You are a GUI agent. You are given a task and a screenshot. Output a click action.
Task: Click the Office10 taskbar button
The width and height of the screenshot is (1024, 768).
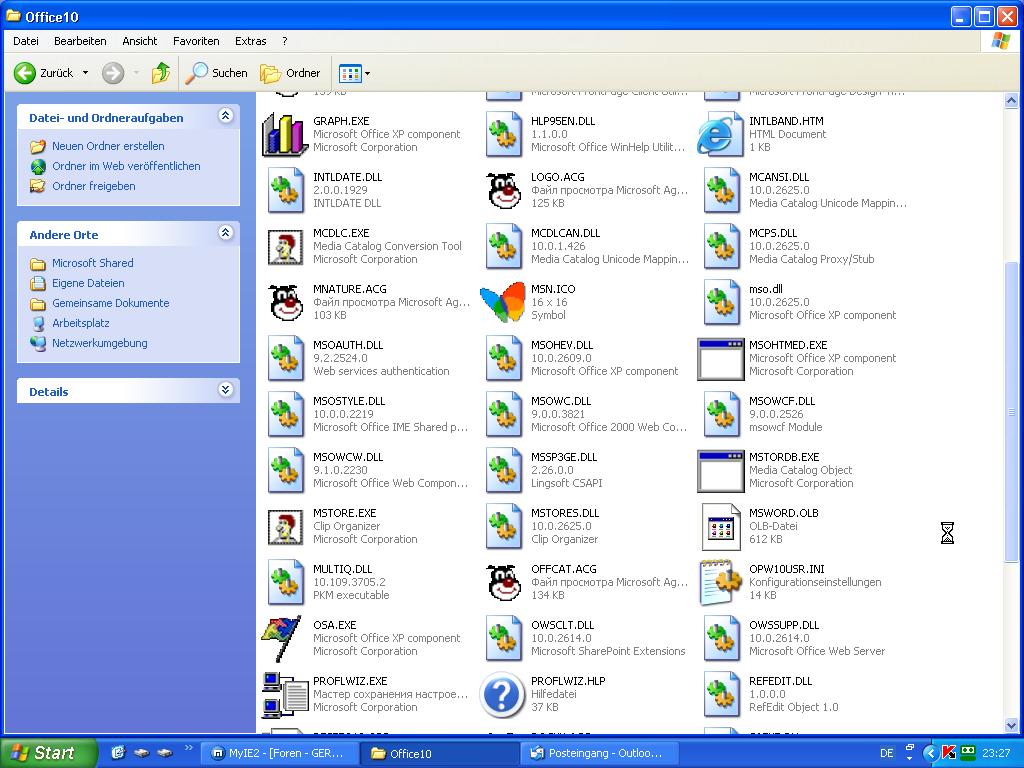pos(438,754)
